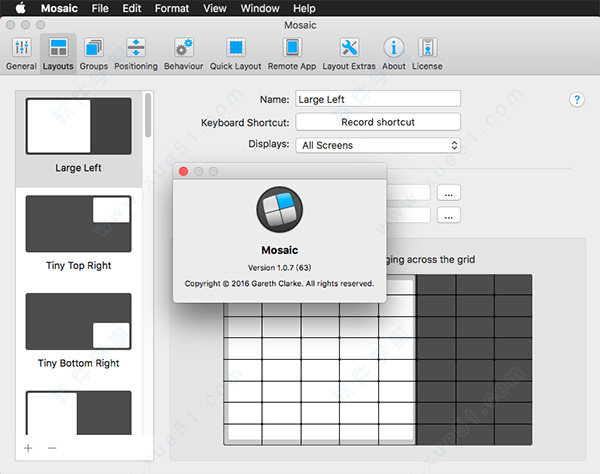Click the lower ellipsis button
This screenshot has height=474, width=600.
click(448, 215)
